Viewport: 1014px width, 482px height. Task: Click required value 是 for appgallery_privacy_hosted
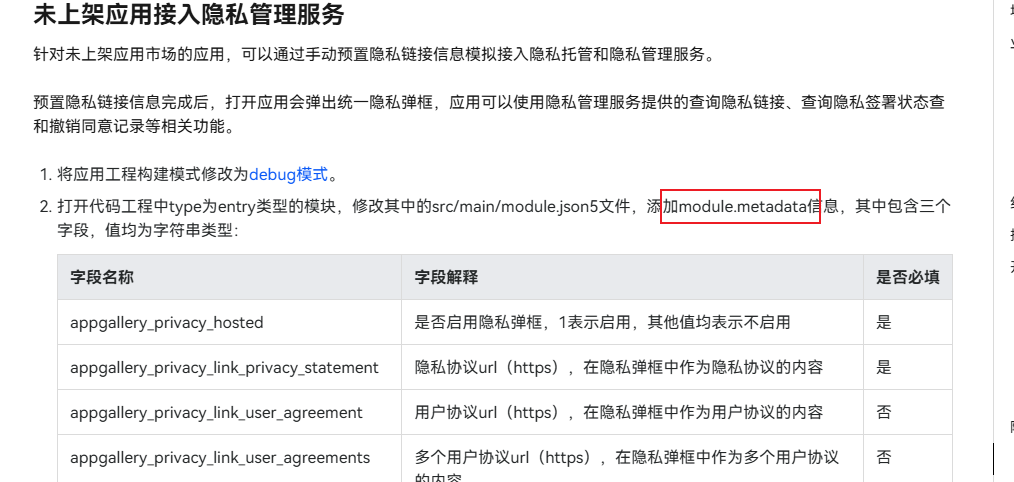pyautogui.click(x=884, y=322)
